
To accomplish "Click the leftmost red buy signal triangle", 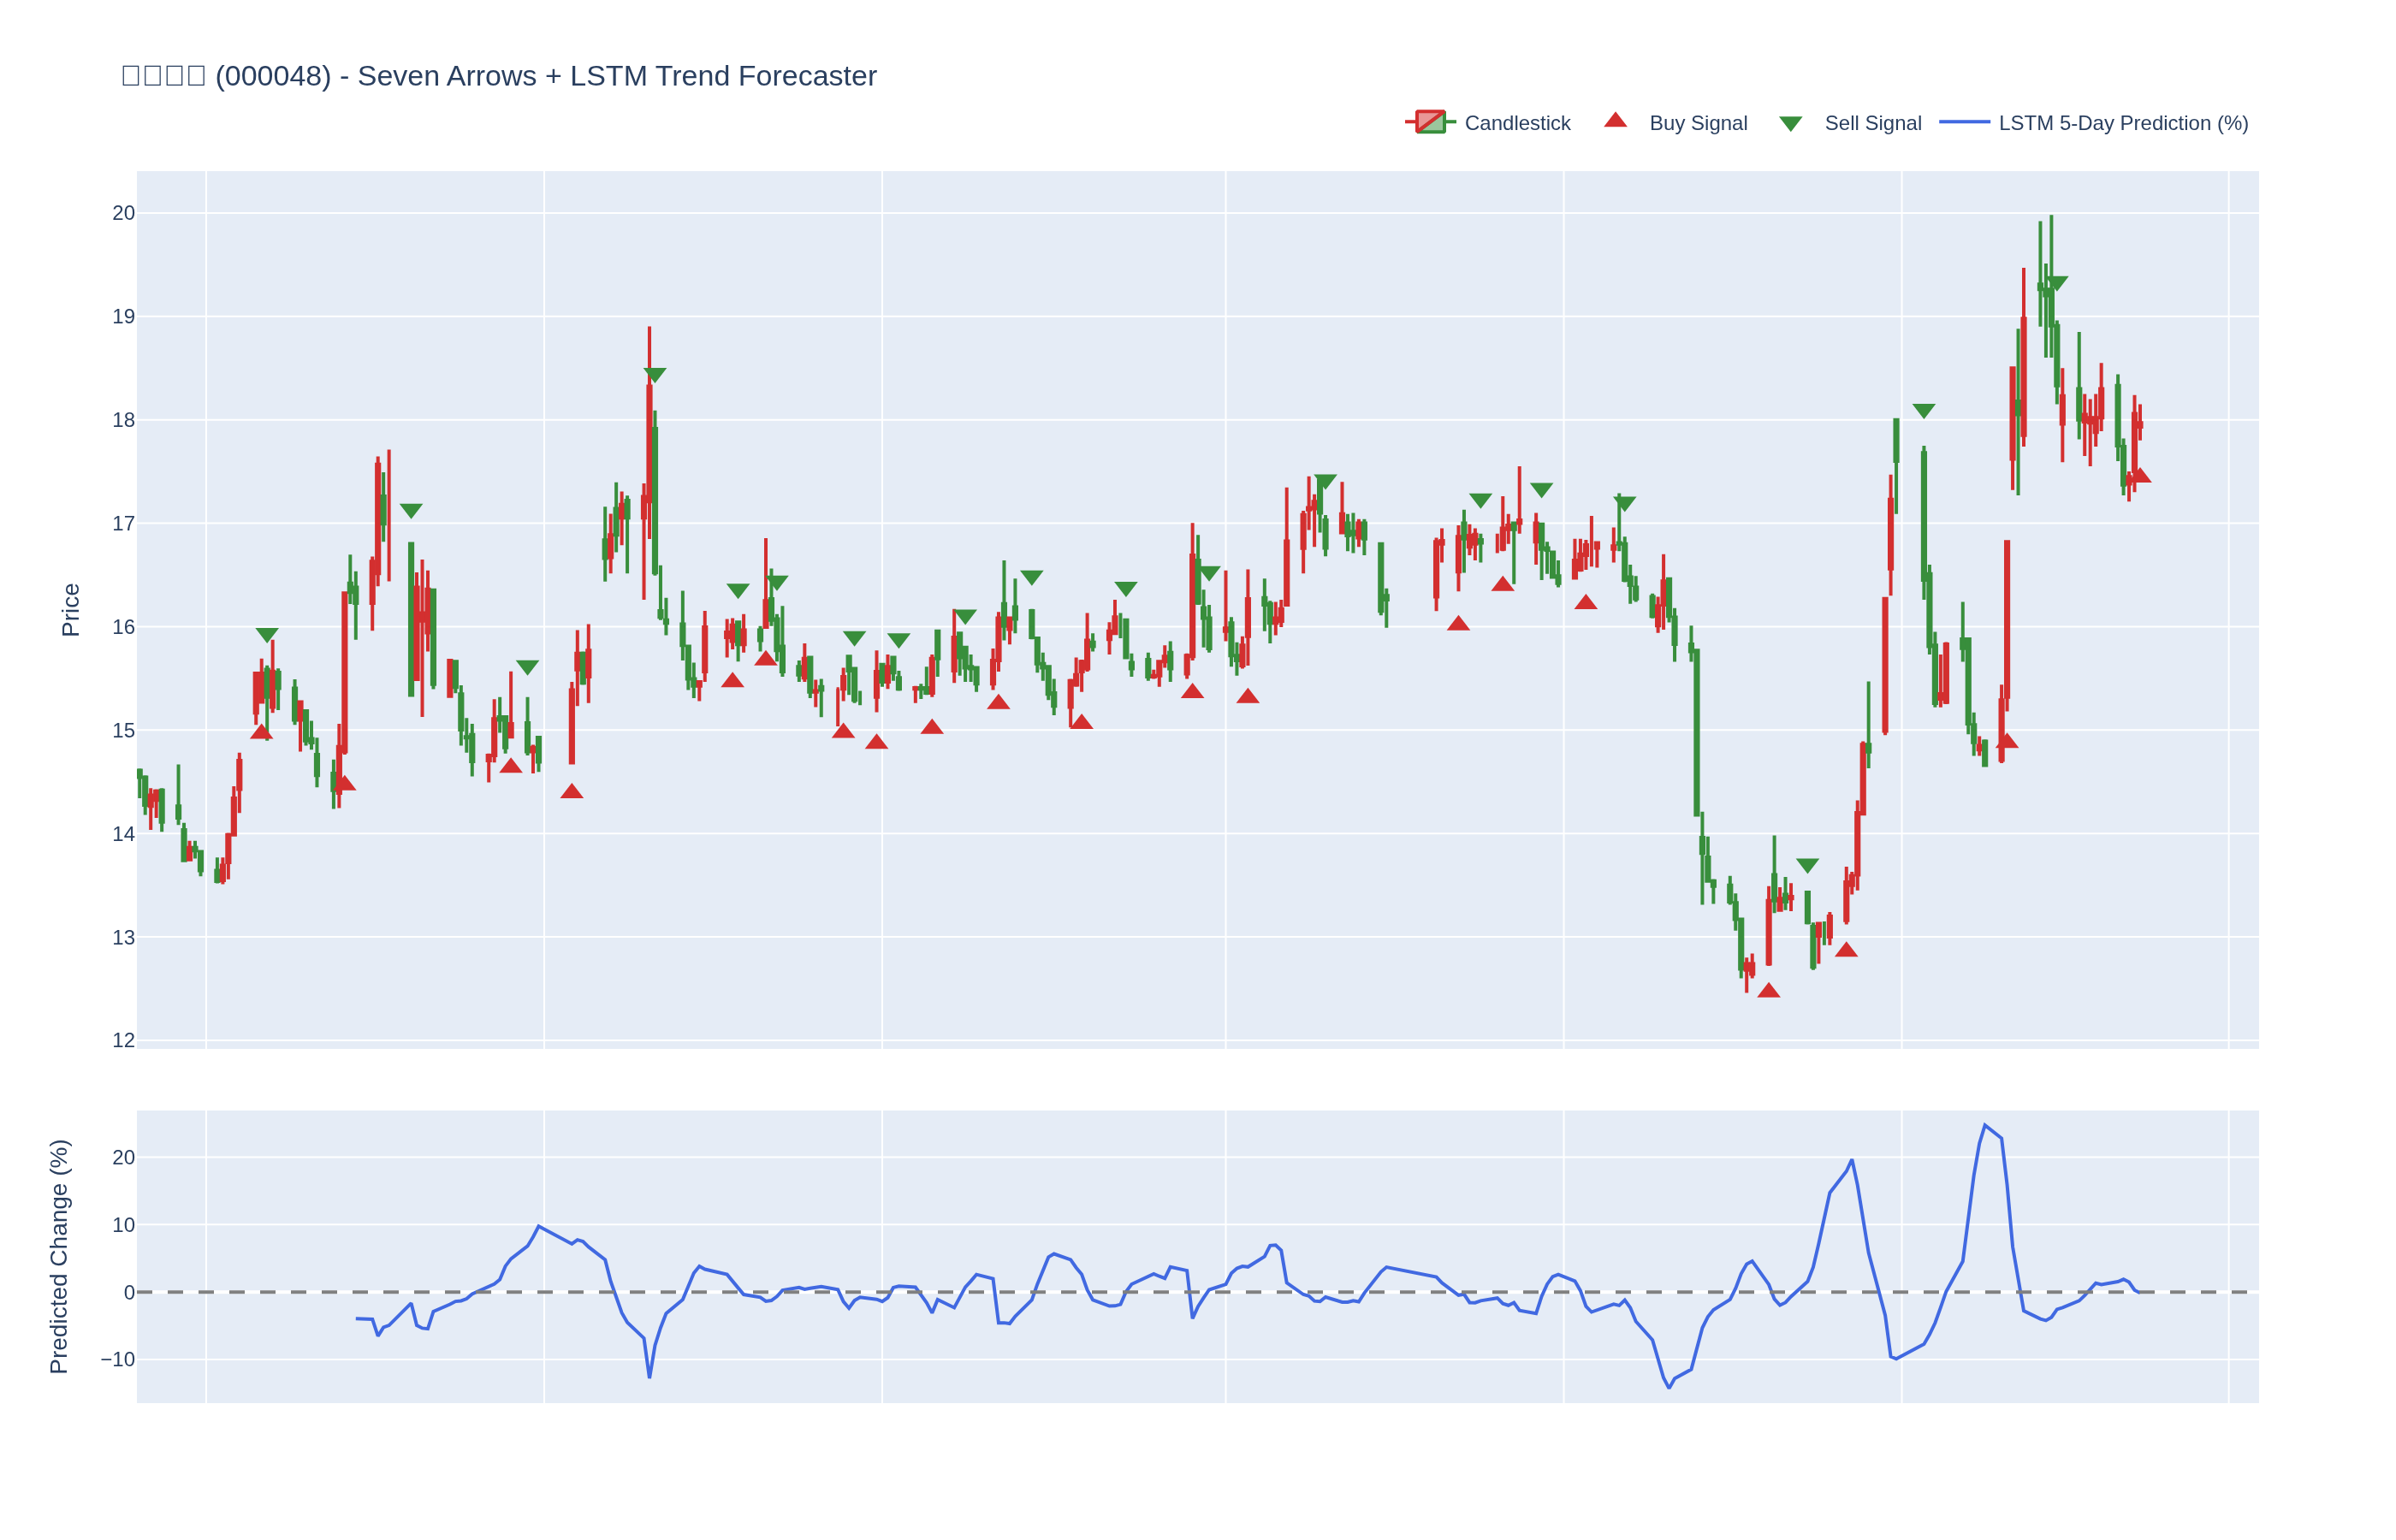I will click(261, 732).
